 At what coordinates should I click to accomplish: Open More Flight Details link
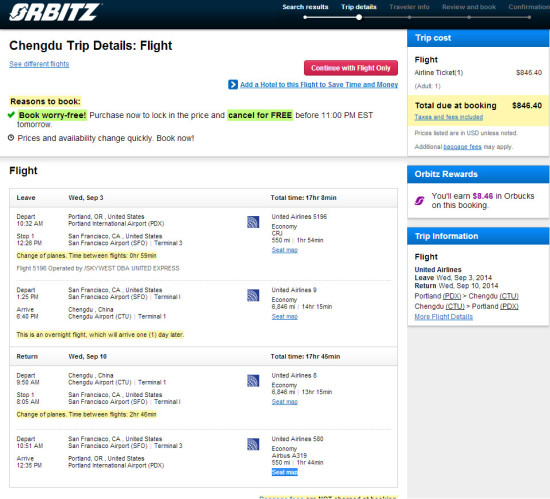click(443, 317)
